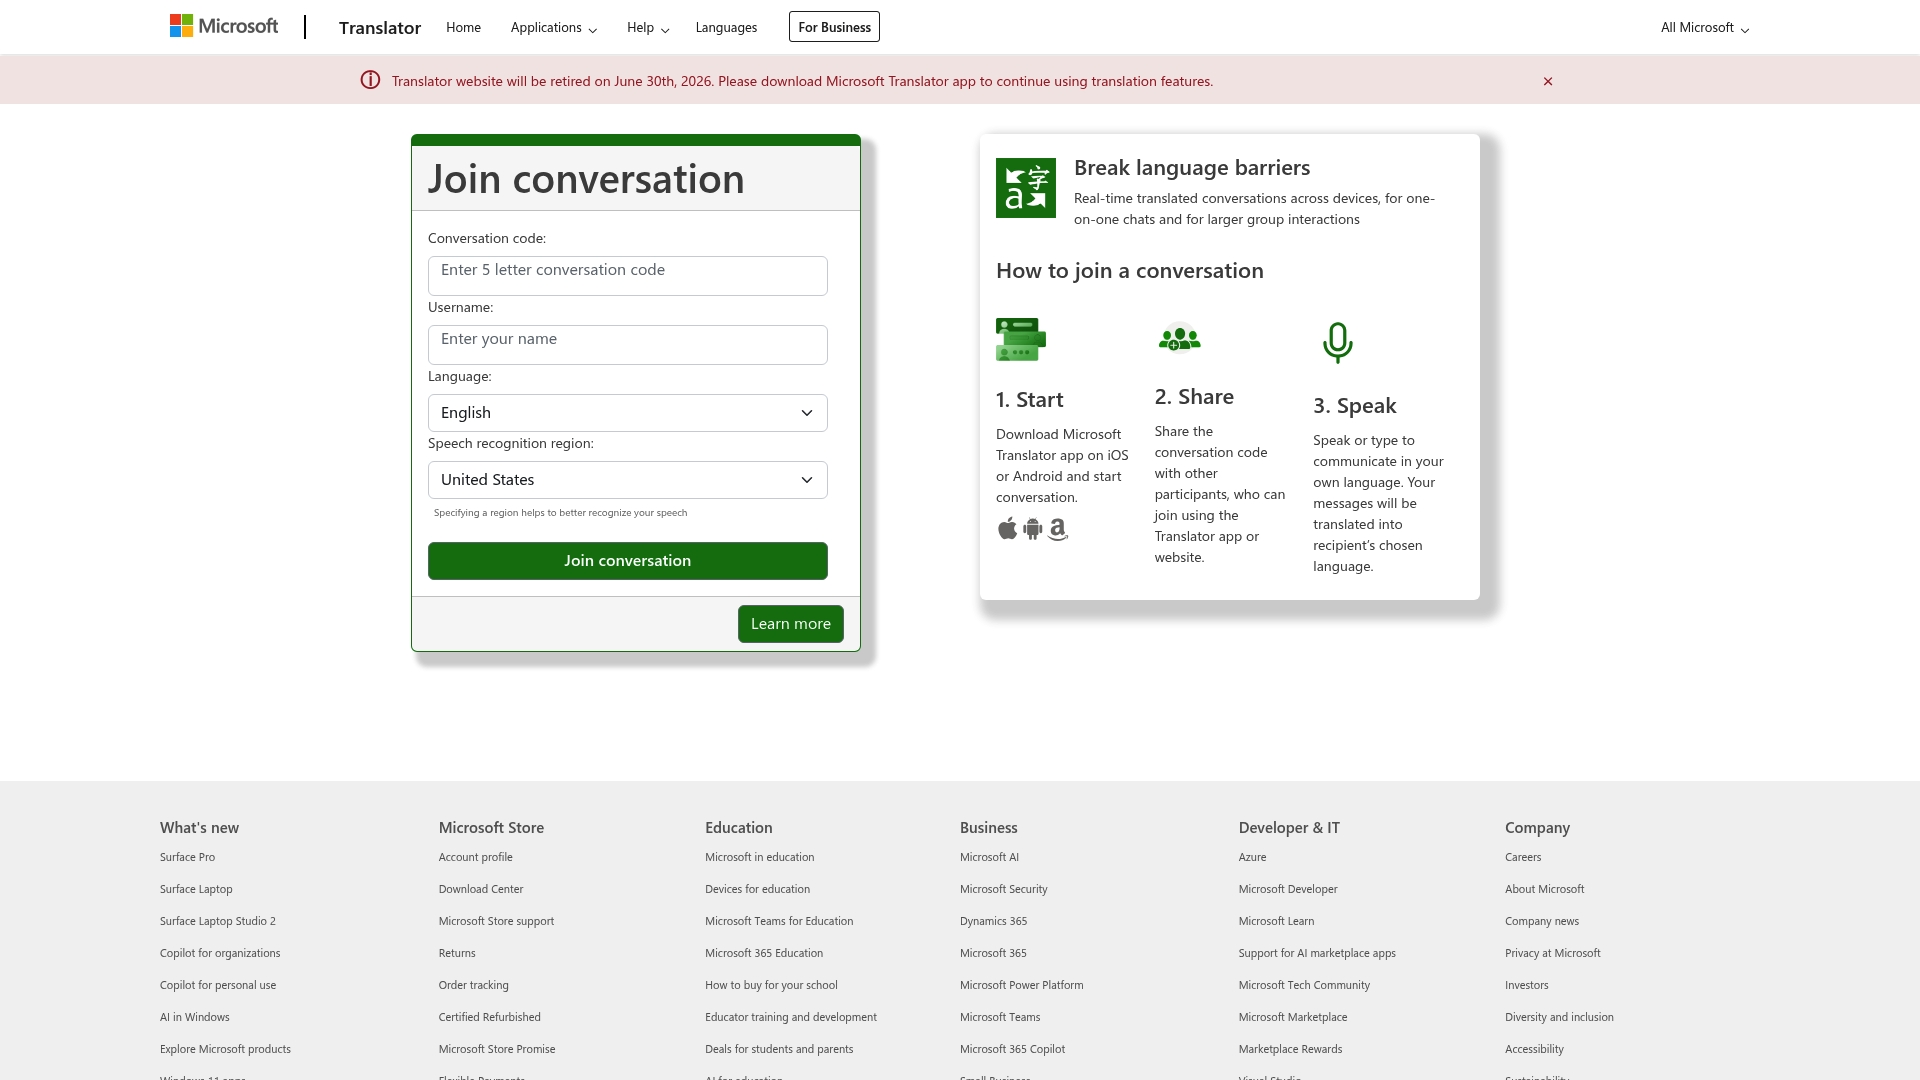This screenshot has height=1080, width=1920.
Task: Expand the Applications menu
Action: pos(553,27)
